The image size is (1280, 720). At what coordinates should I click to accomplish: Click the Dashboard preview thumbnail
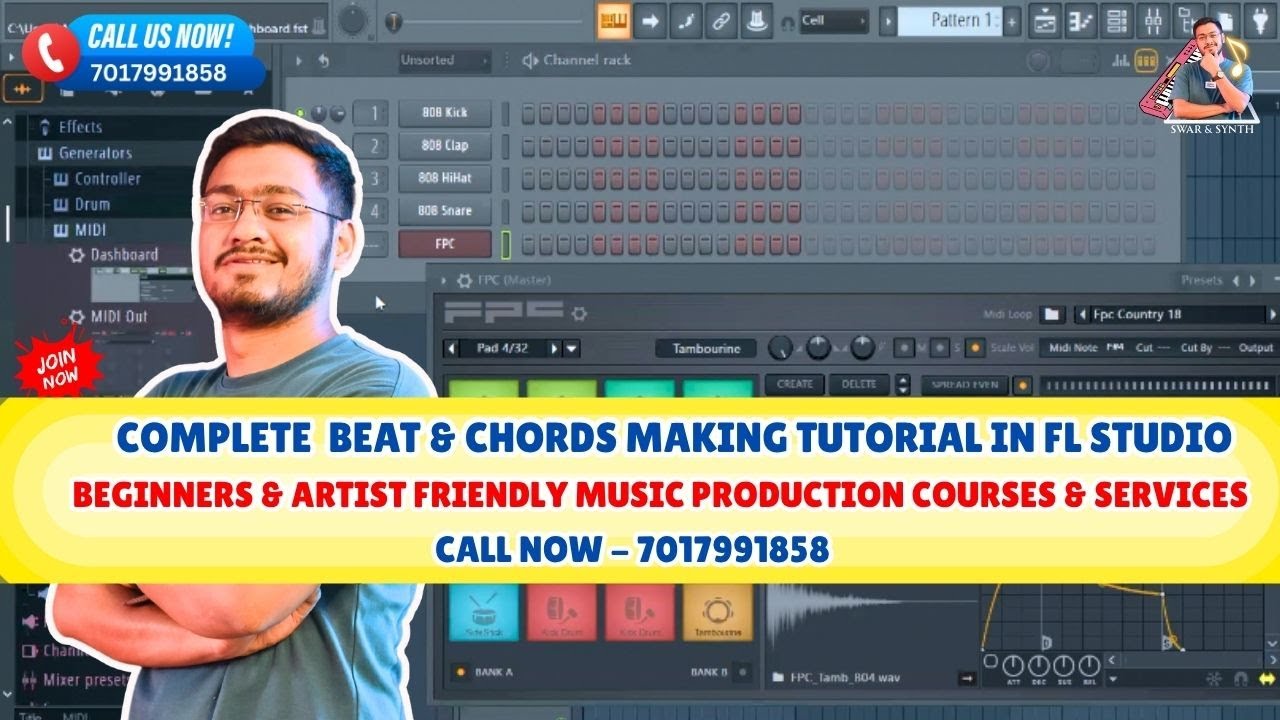(144, 284)
